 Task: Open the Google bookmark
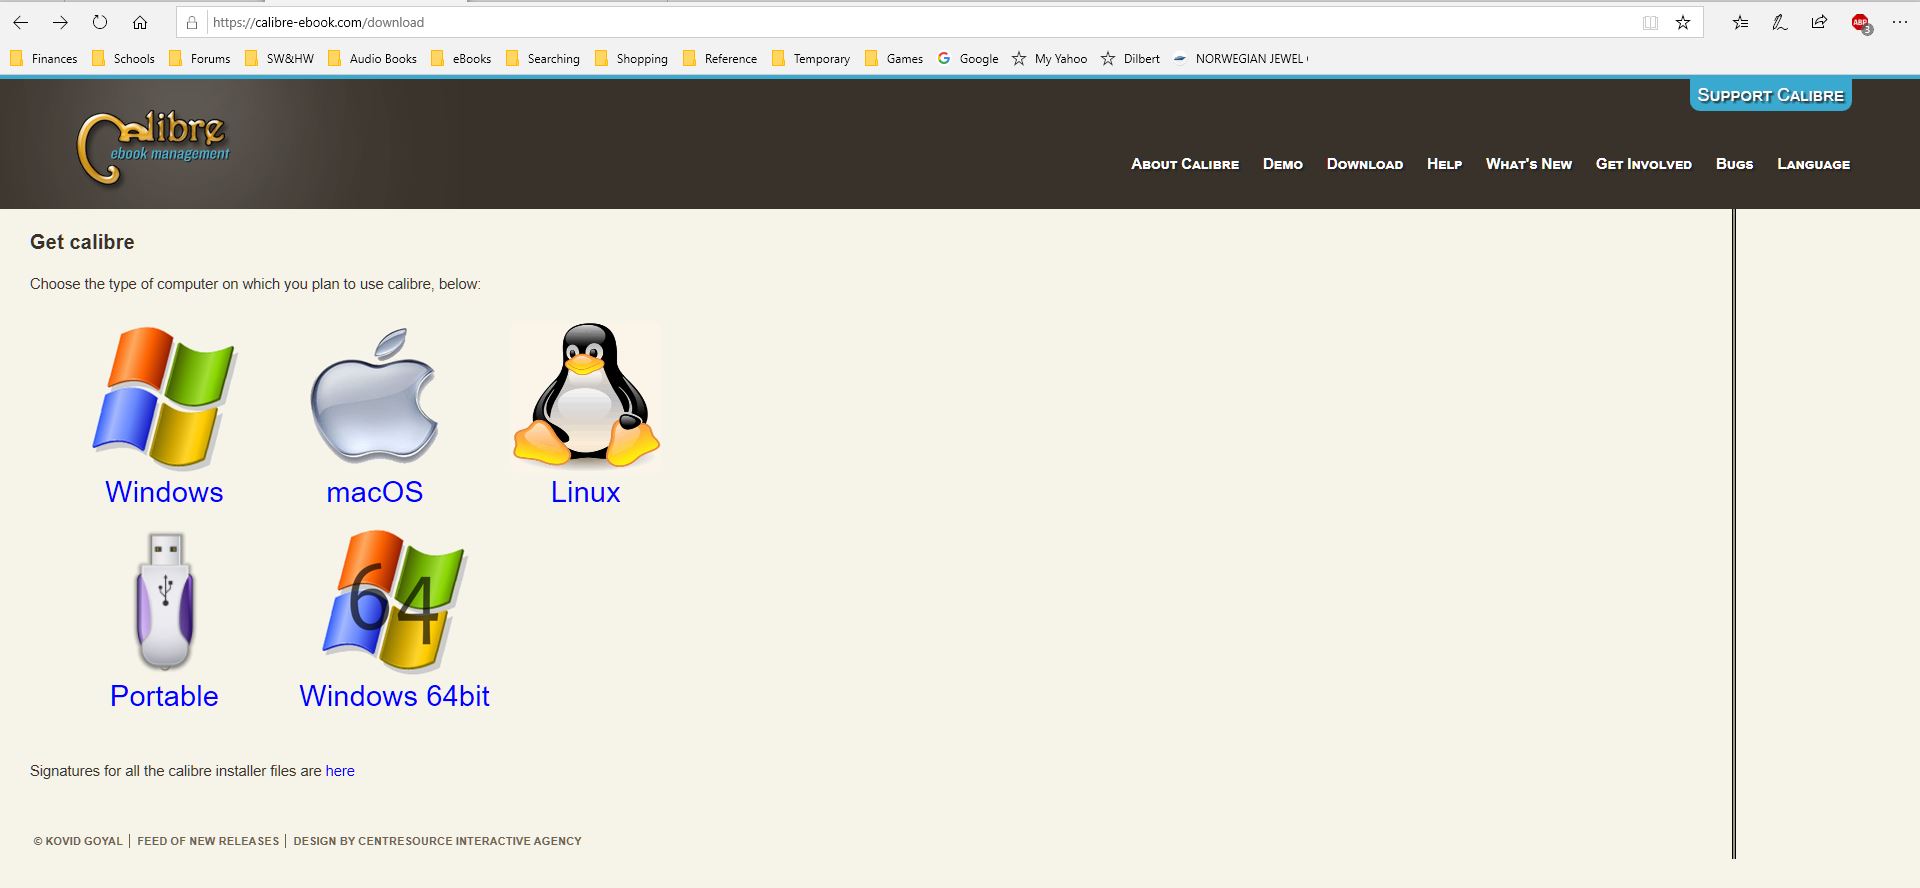[x=968, y=59]
